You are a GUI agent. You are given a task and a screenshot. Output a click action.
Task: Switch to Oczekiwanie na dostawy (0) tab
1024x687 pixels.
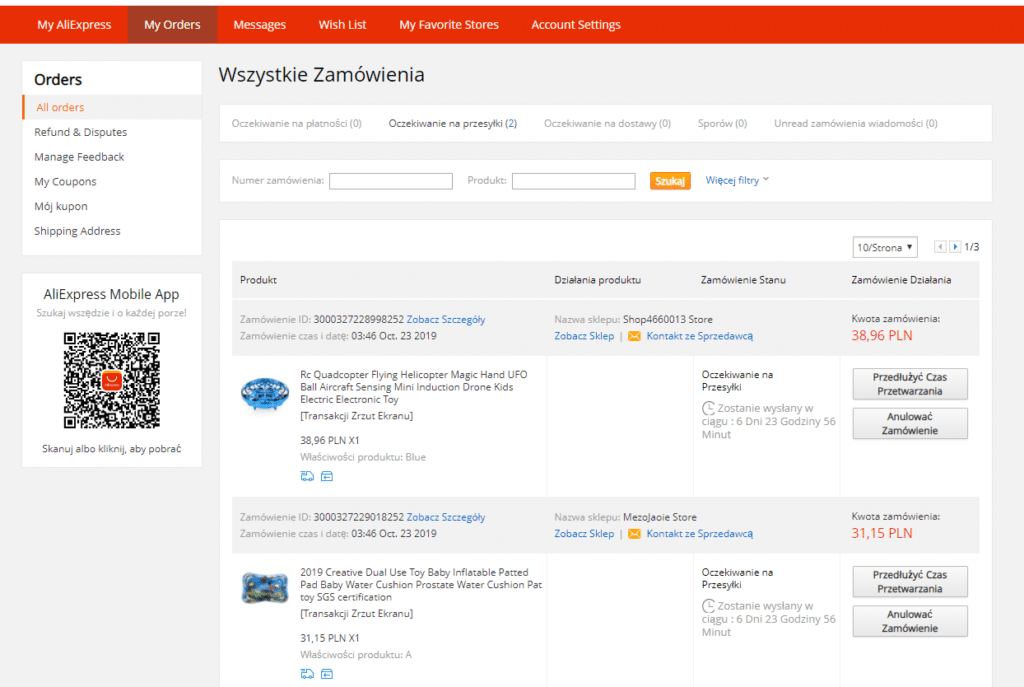(607, 123)
